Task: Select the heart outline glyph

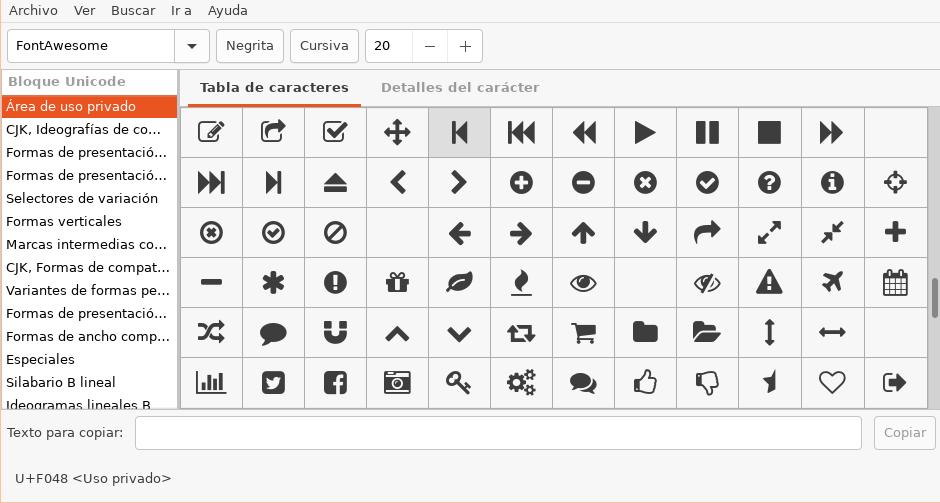Action: click(831, 382)
